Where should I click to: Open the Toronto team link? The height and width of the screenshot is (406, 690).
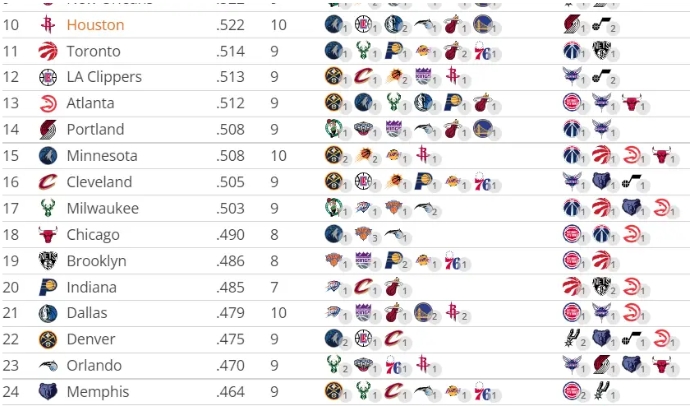[x=93, y=51]
